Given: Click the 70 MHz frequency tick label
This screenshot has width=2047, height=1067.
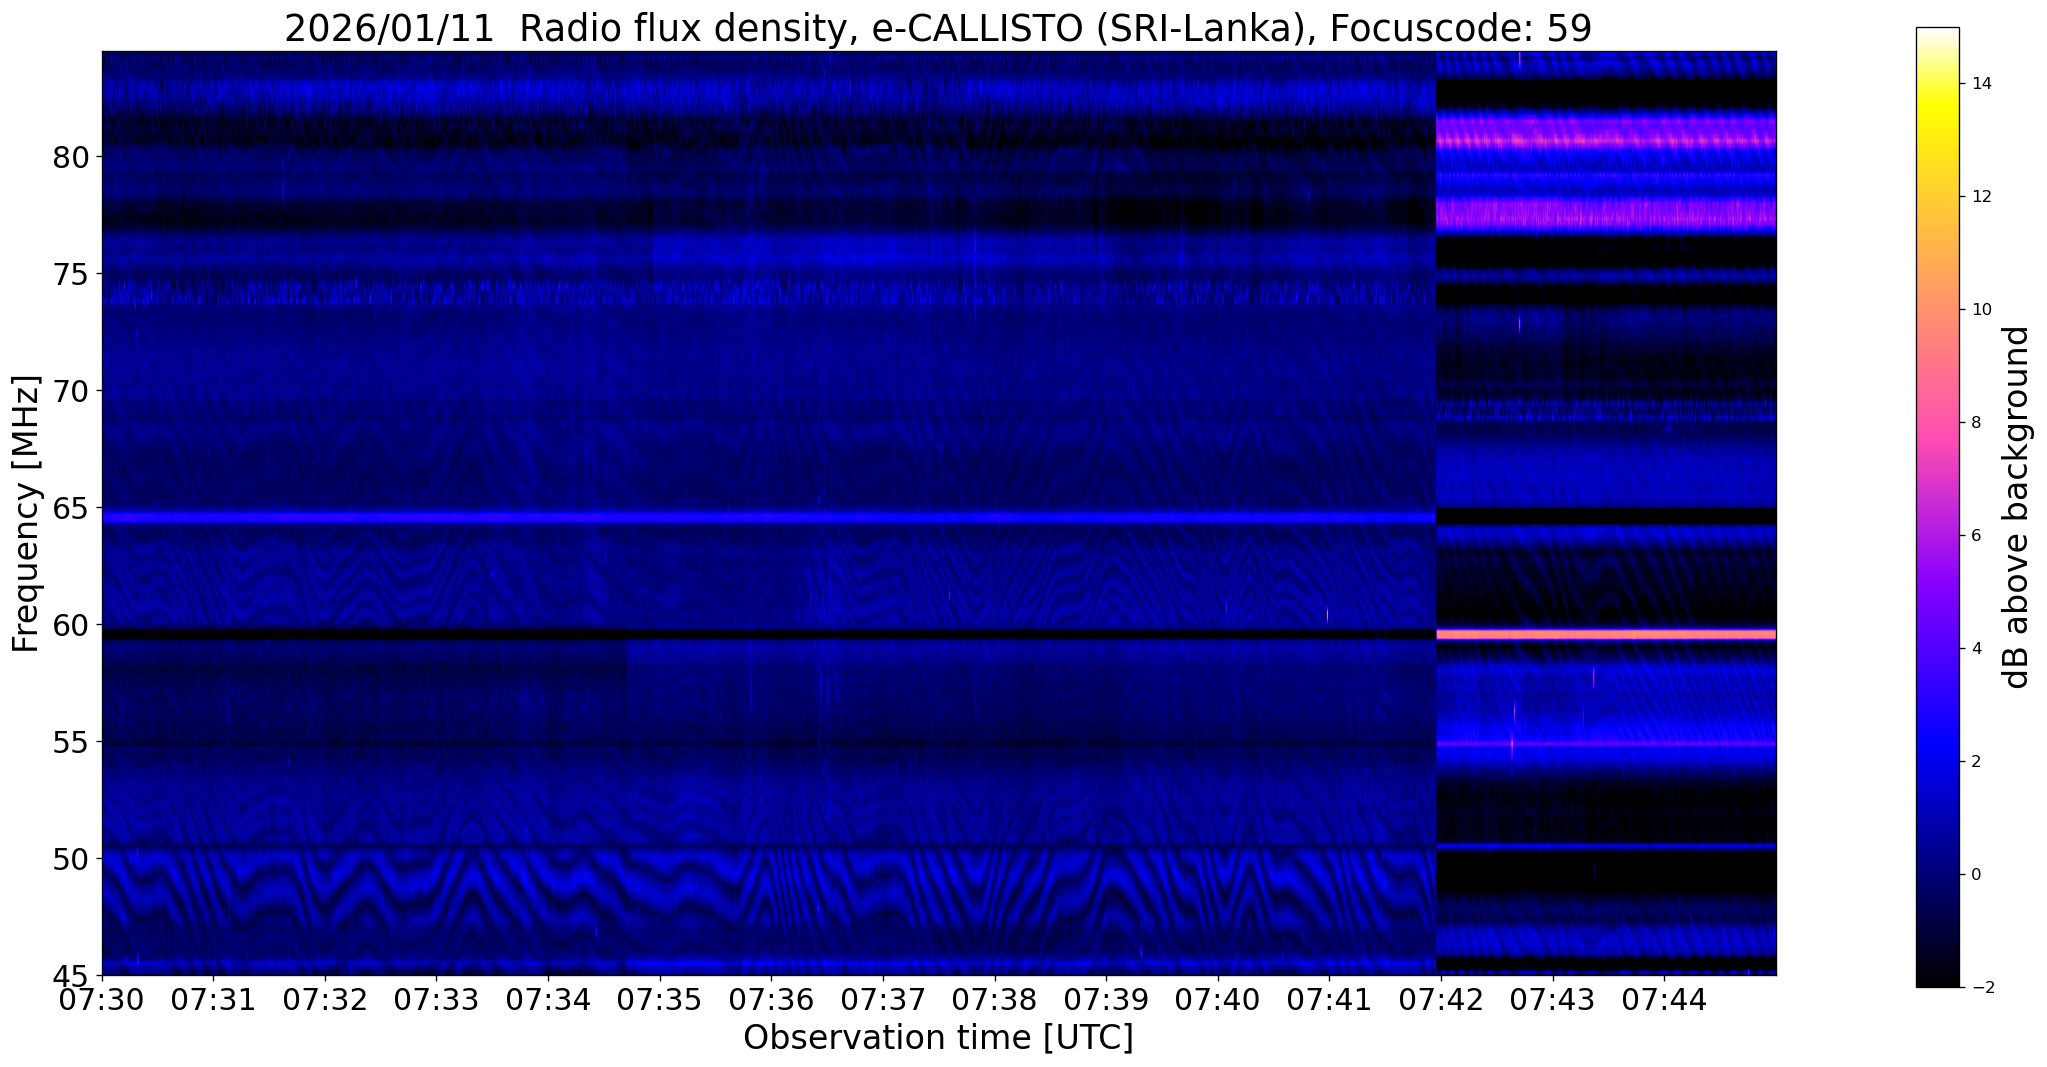Looking at the screenshot, I should point(70,391).
